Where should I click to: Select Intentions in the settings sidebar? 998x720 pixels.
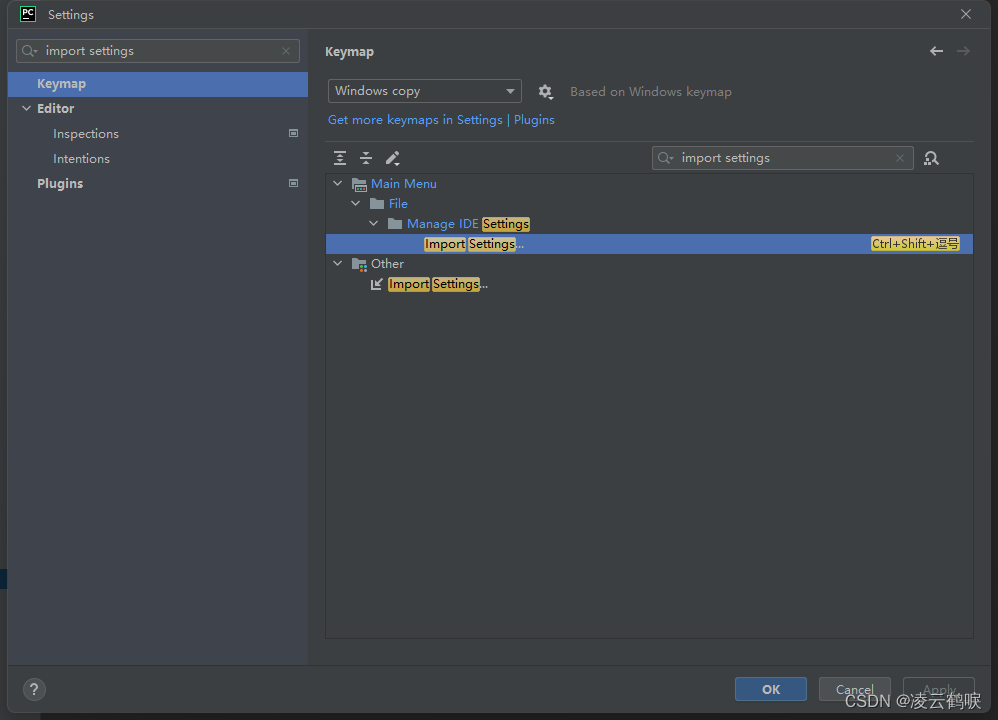point(81,158)
